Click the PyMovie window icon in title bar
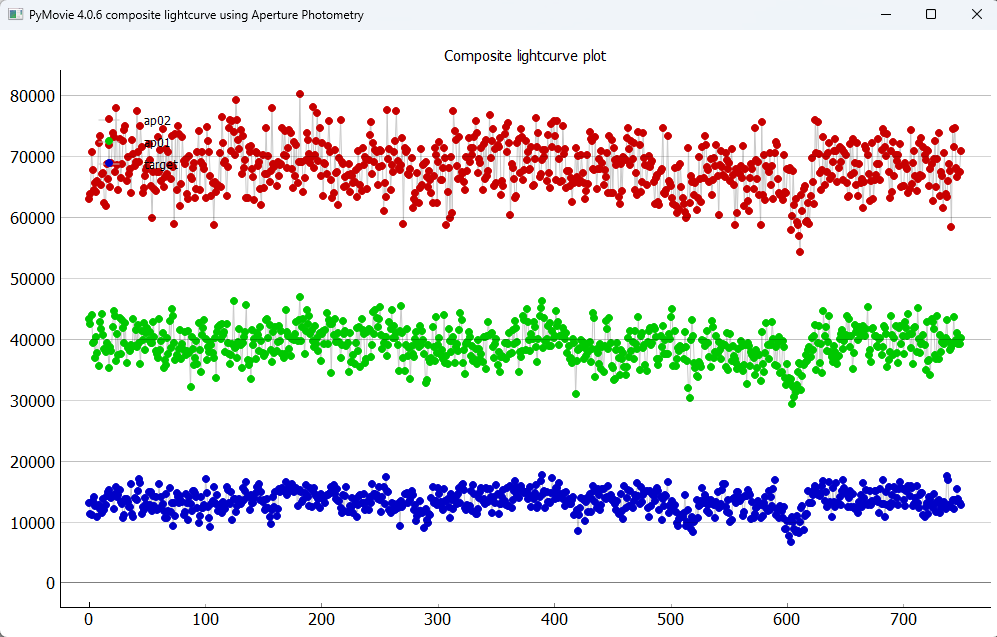This screenshot has height=637, width=997. (15, 14)
